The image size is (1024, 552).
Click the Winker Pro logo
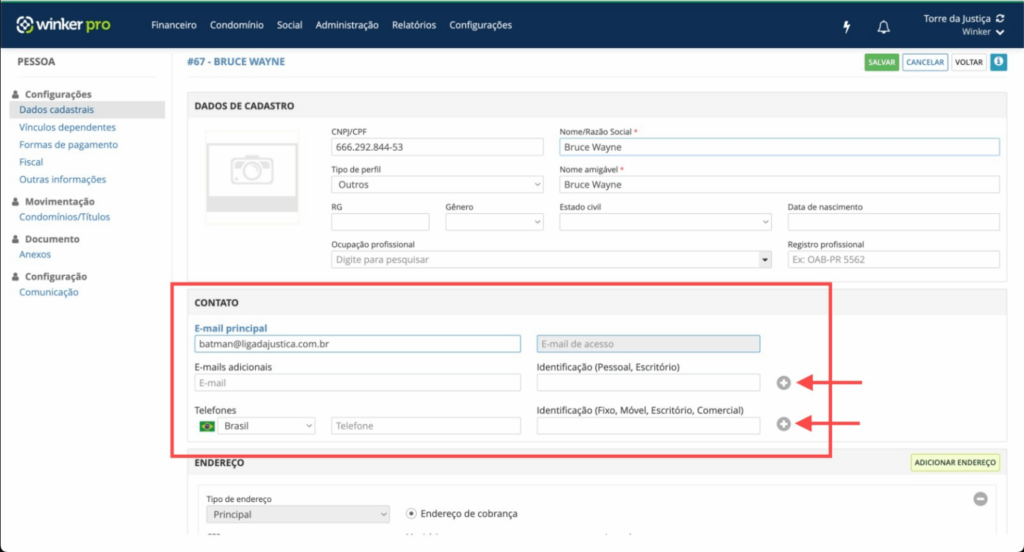(63, 25)
